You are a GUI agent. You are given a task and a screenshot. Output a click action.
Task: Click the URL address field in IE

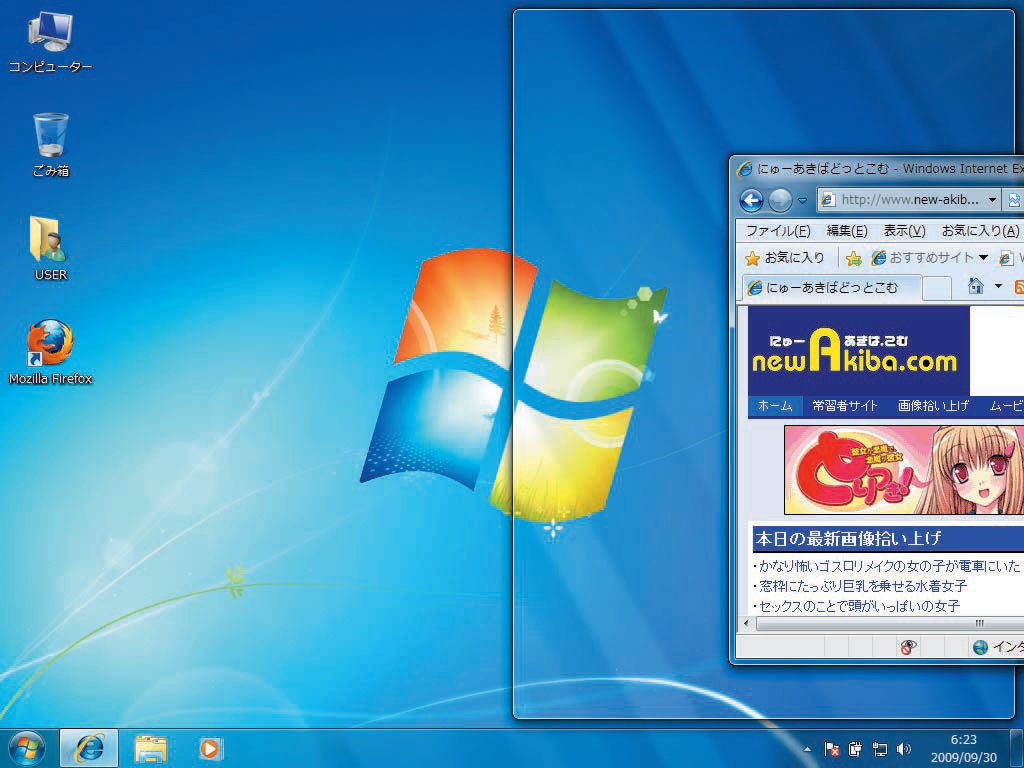909,200
